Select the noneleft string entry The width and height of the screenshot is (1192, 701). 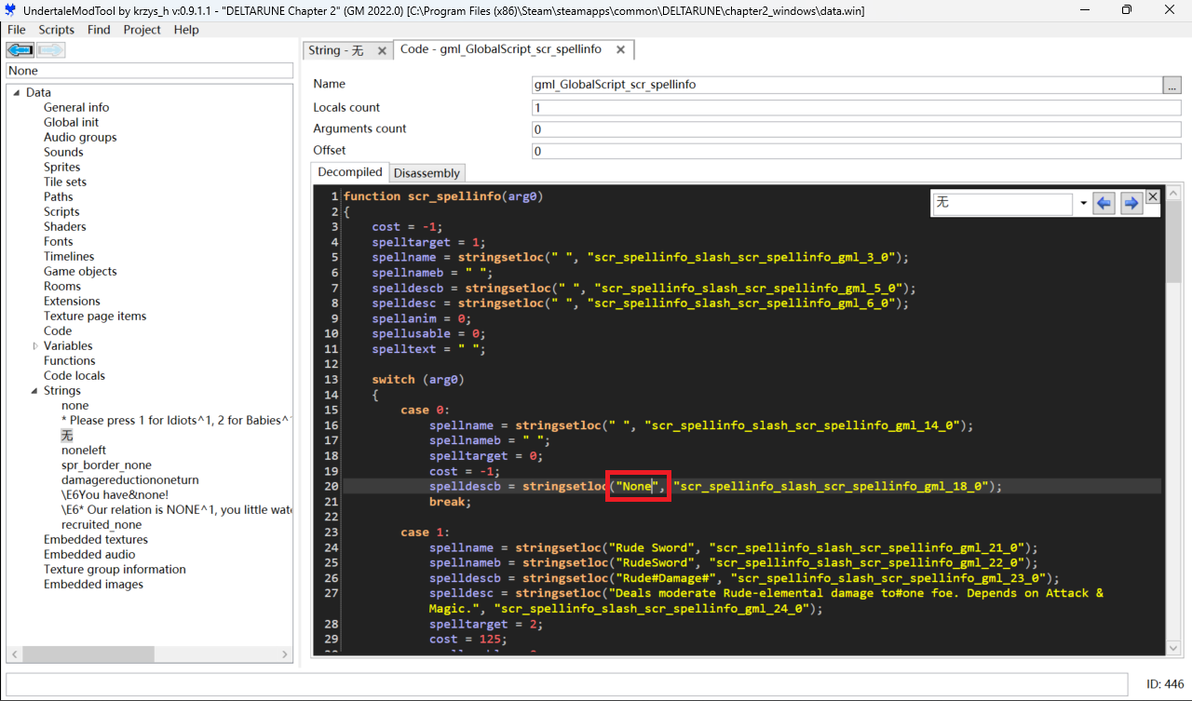tap(84, 450)
